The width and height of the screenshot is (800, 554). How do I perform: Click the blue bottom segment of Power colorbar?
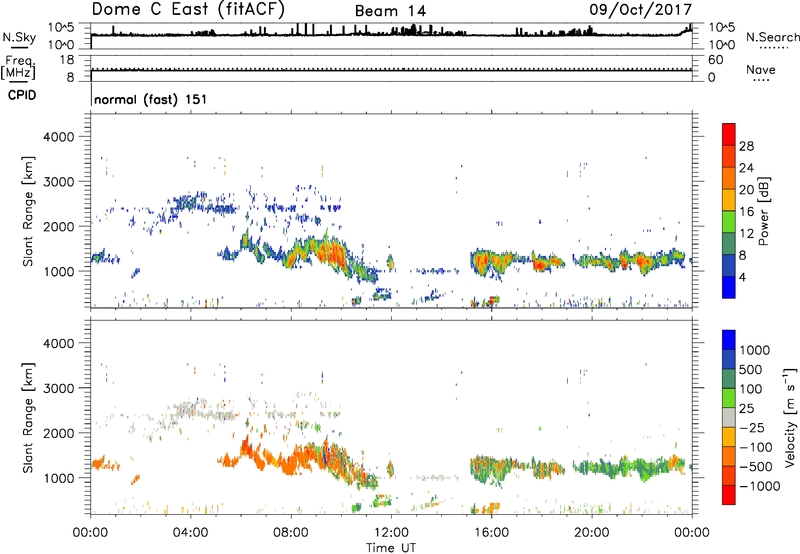point(729,287)
